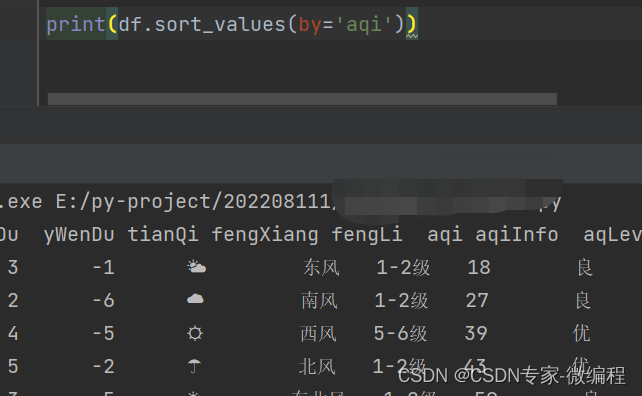Click the sun weather icon in the 39 aqi row
This screenshot has height=396, width=642.
click(x=195, y=333)
